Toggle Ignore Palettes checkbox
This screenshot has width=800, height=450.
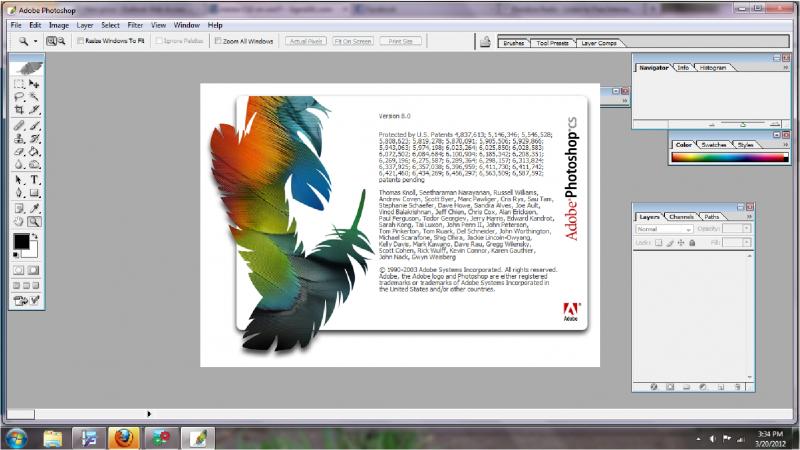[x=159, y=41]
